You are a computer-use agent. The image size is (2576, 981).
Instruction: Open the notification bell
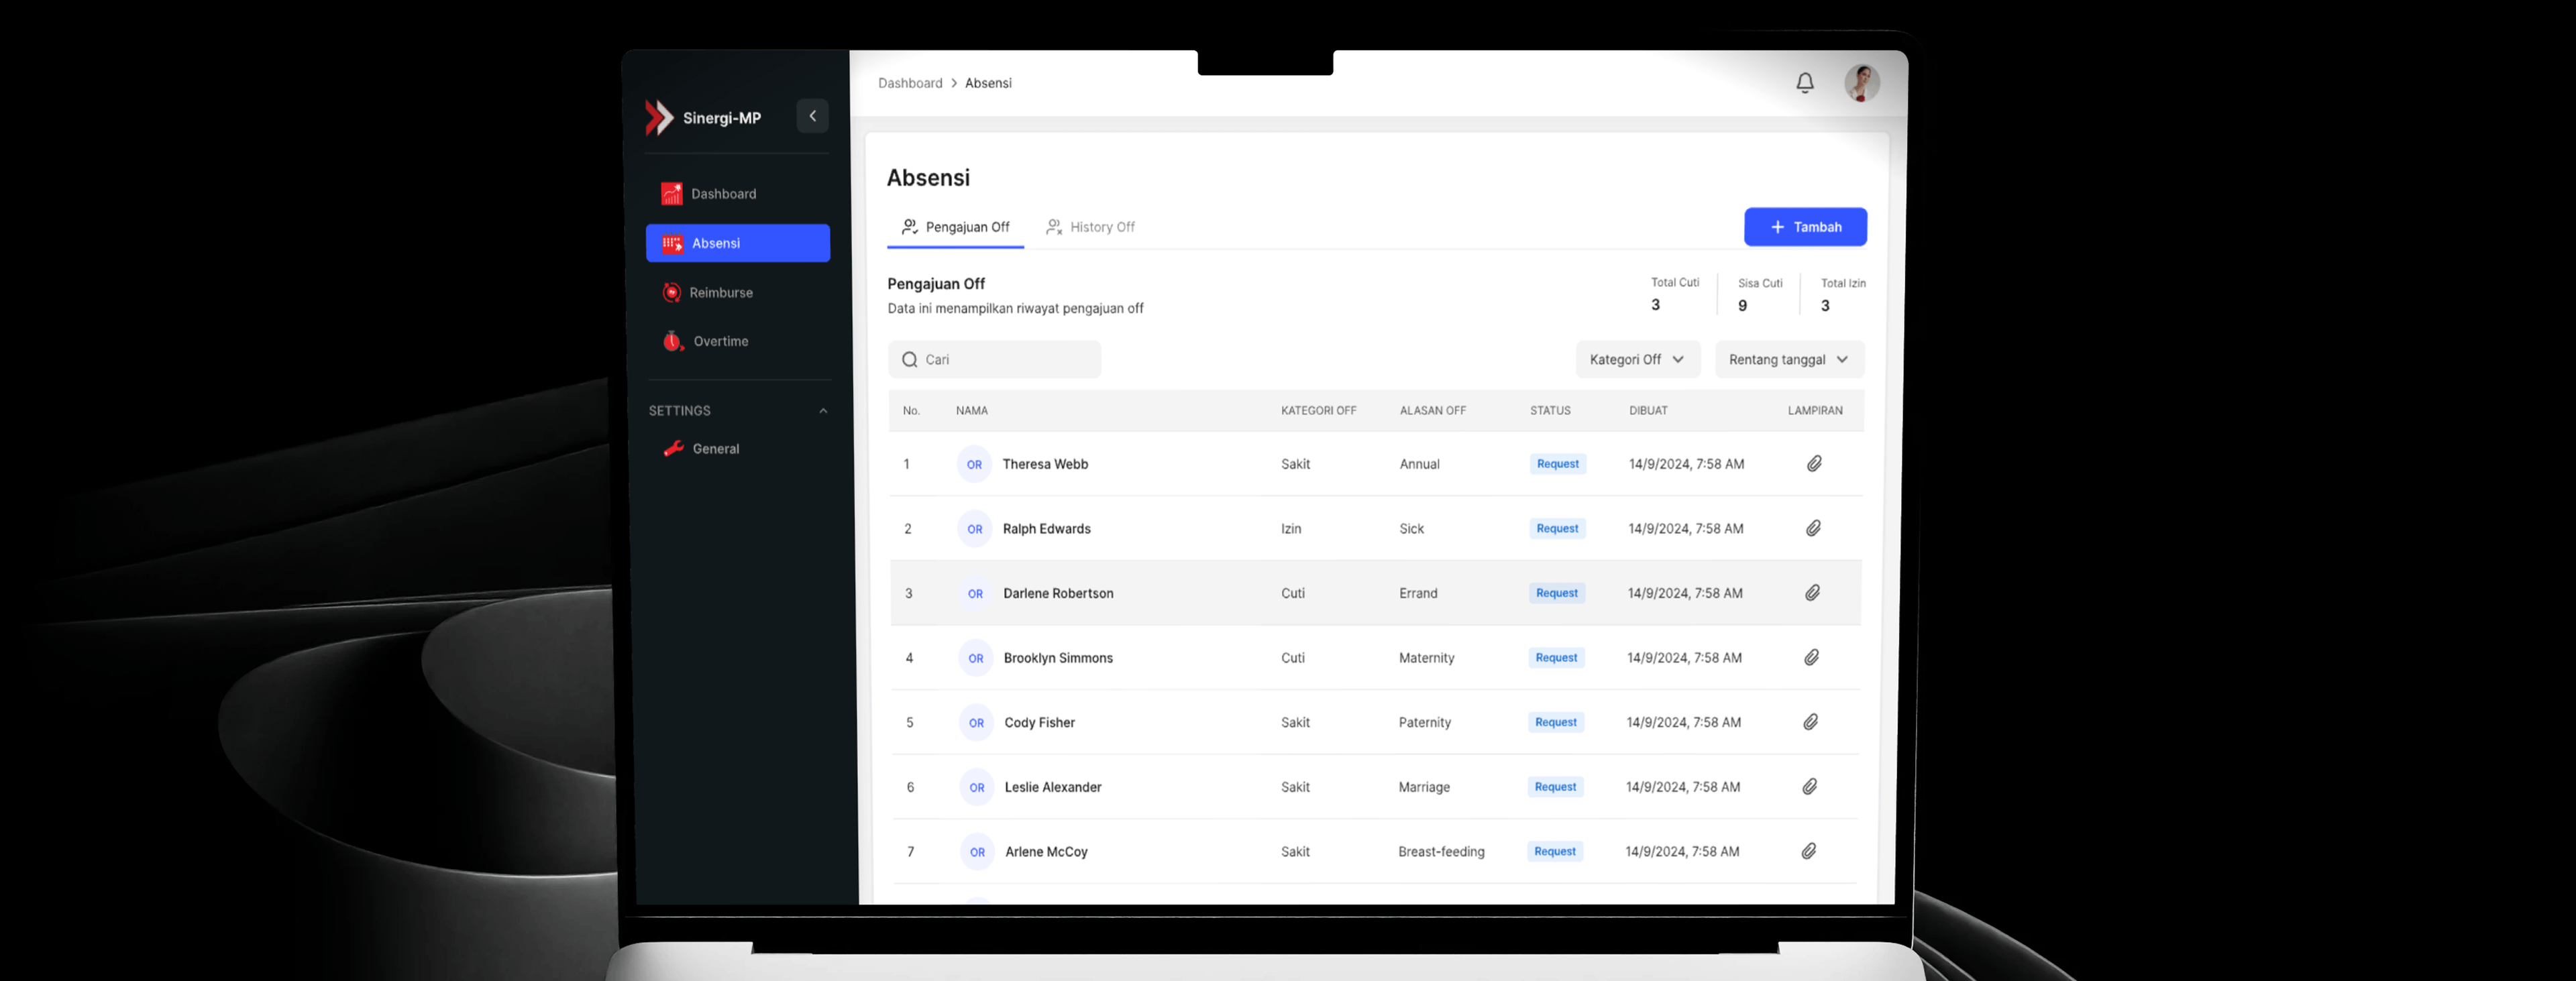point(1804,83)
